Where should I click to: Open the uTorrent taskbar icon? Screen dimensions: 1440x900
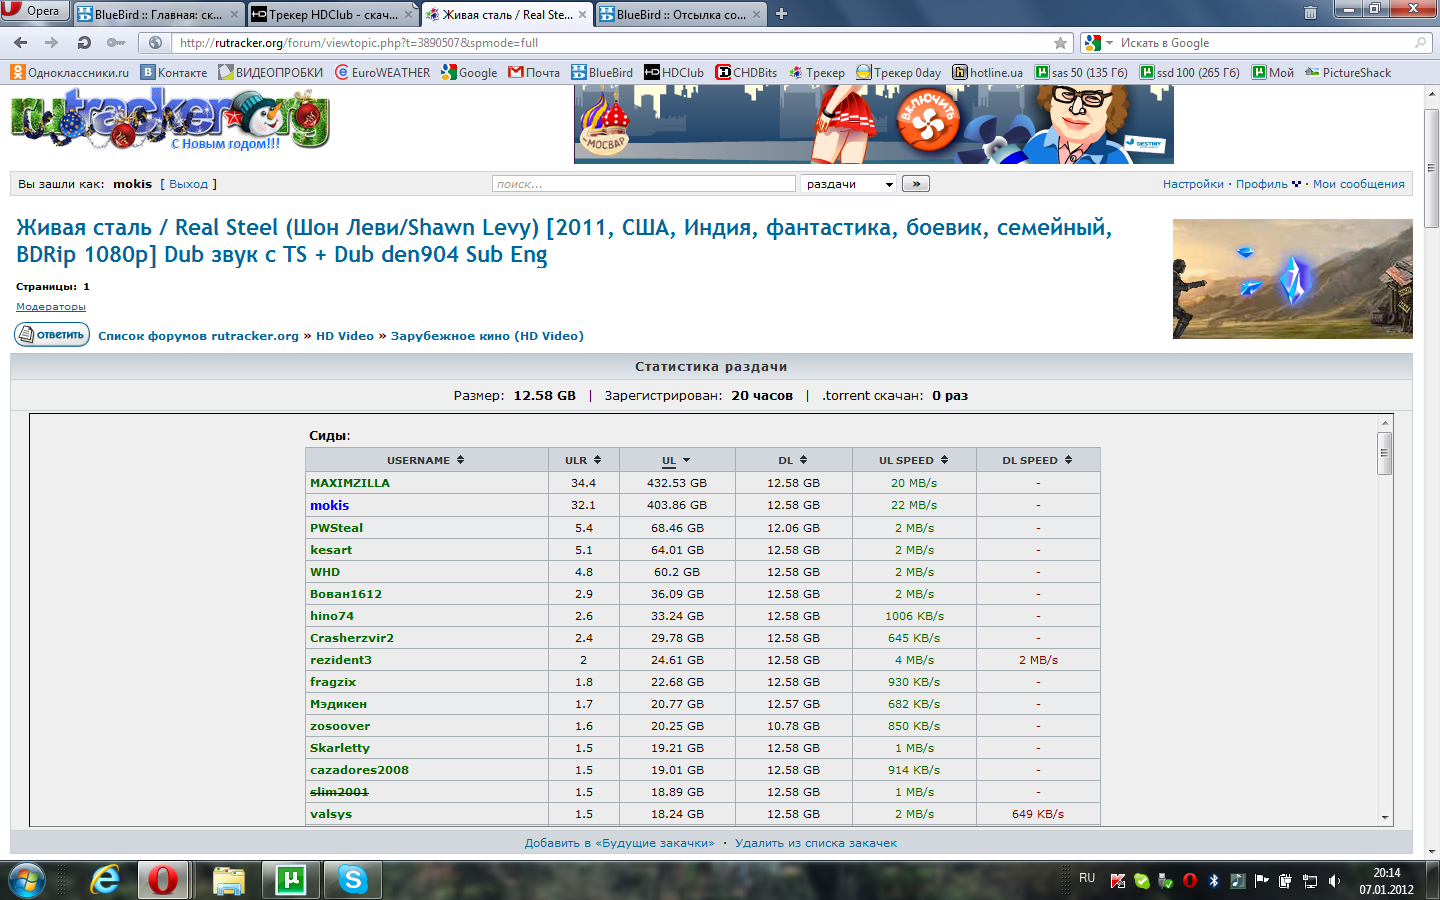pyautogui.click(x=291, y=880)
